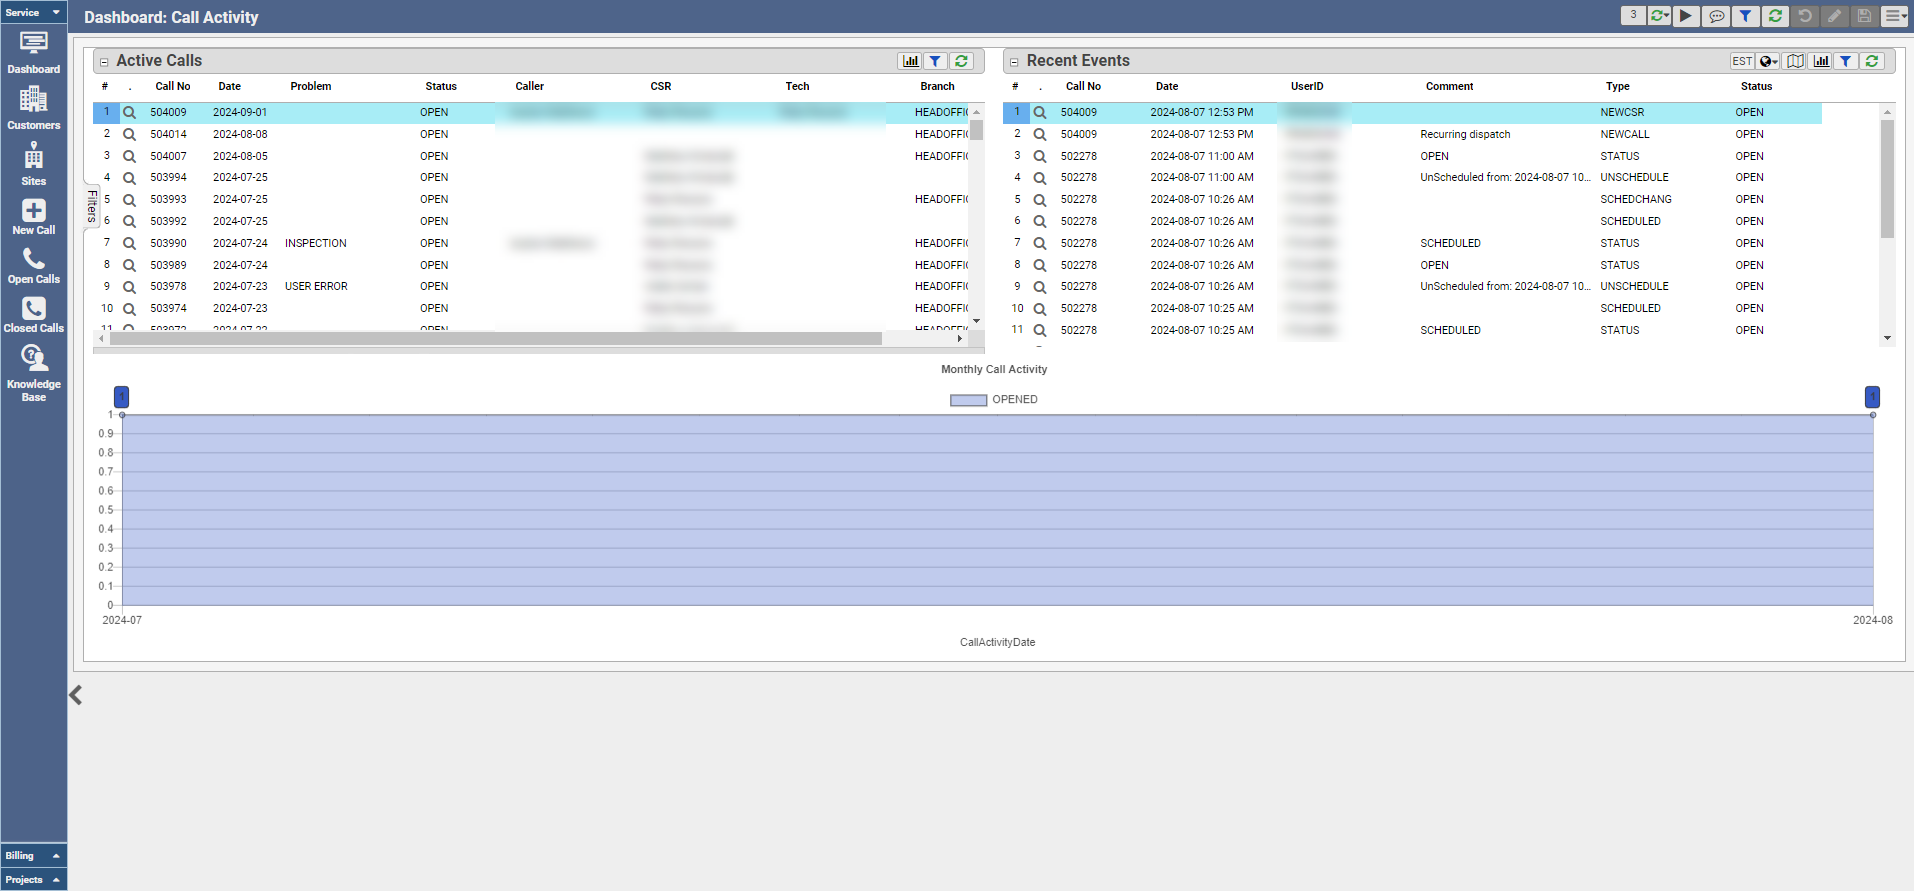
Task: Collapse the Recent Events panel
Action: tap(1014, 62)
